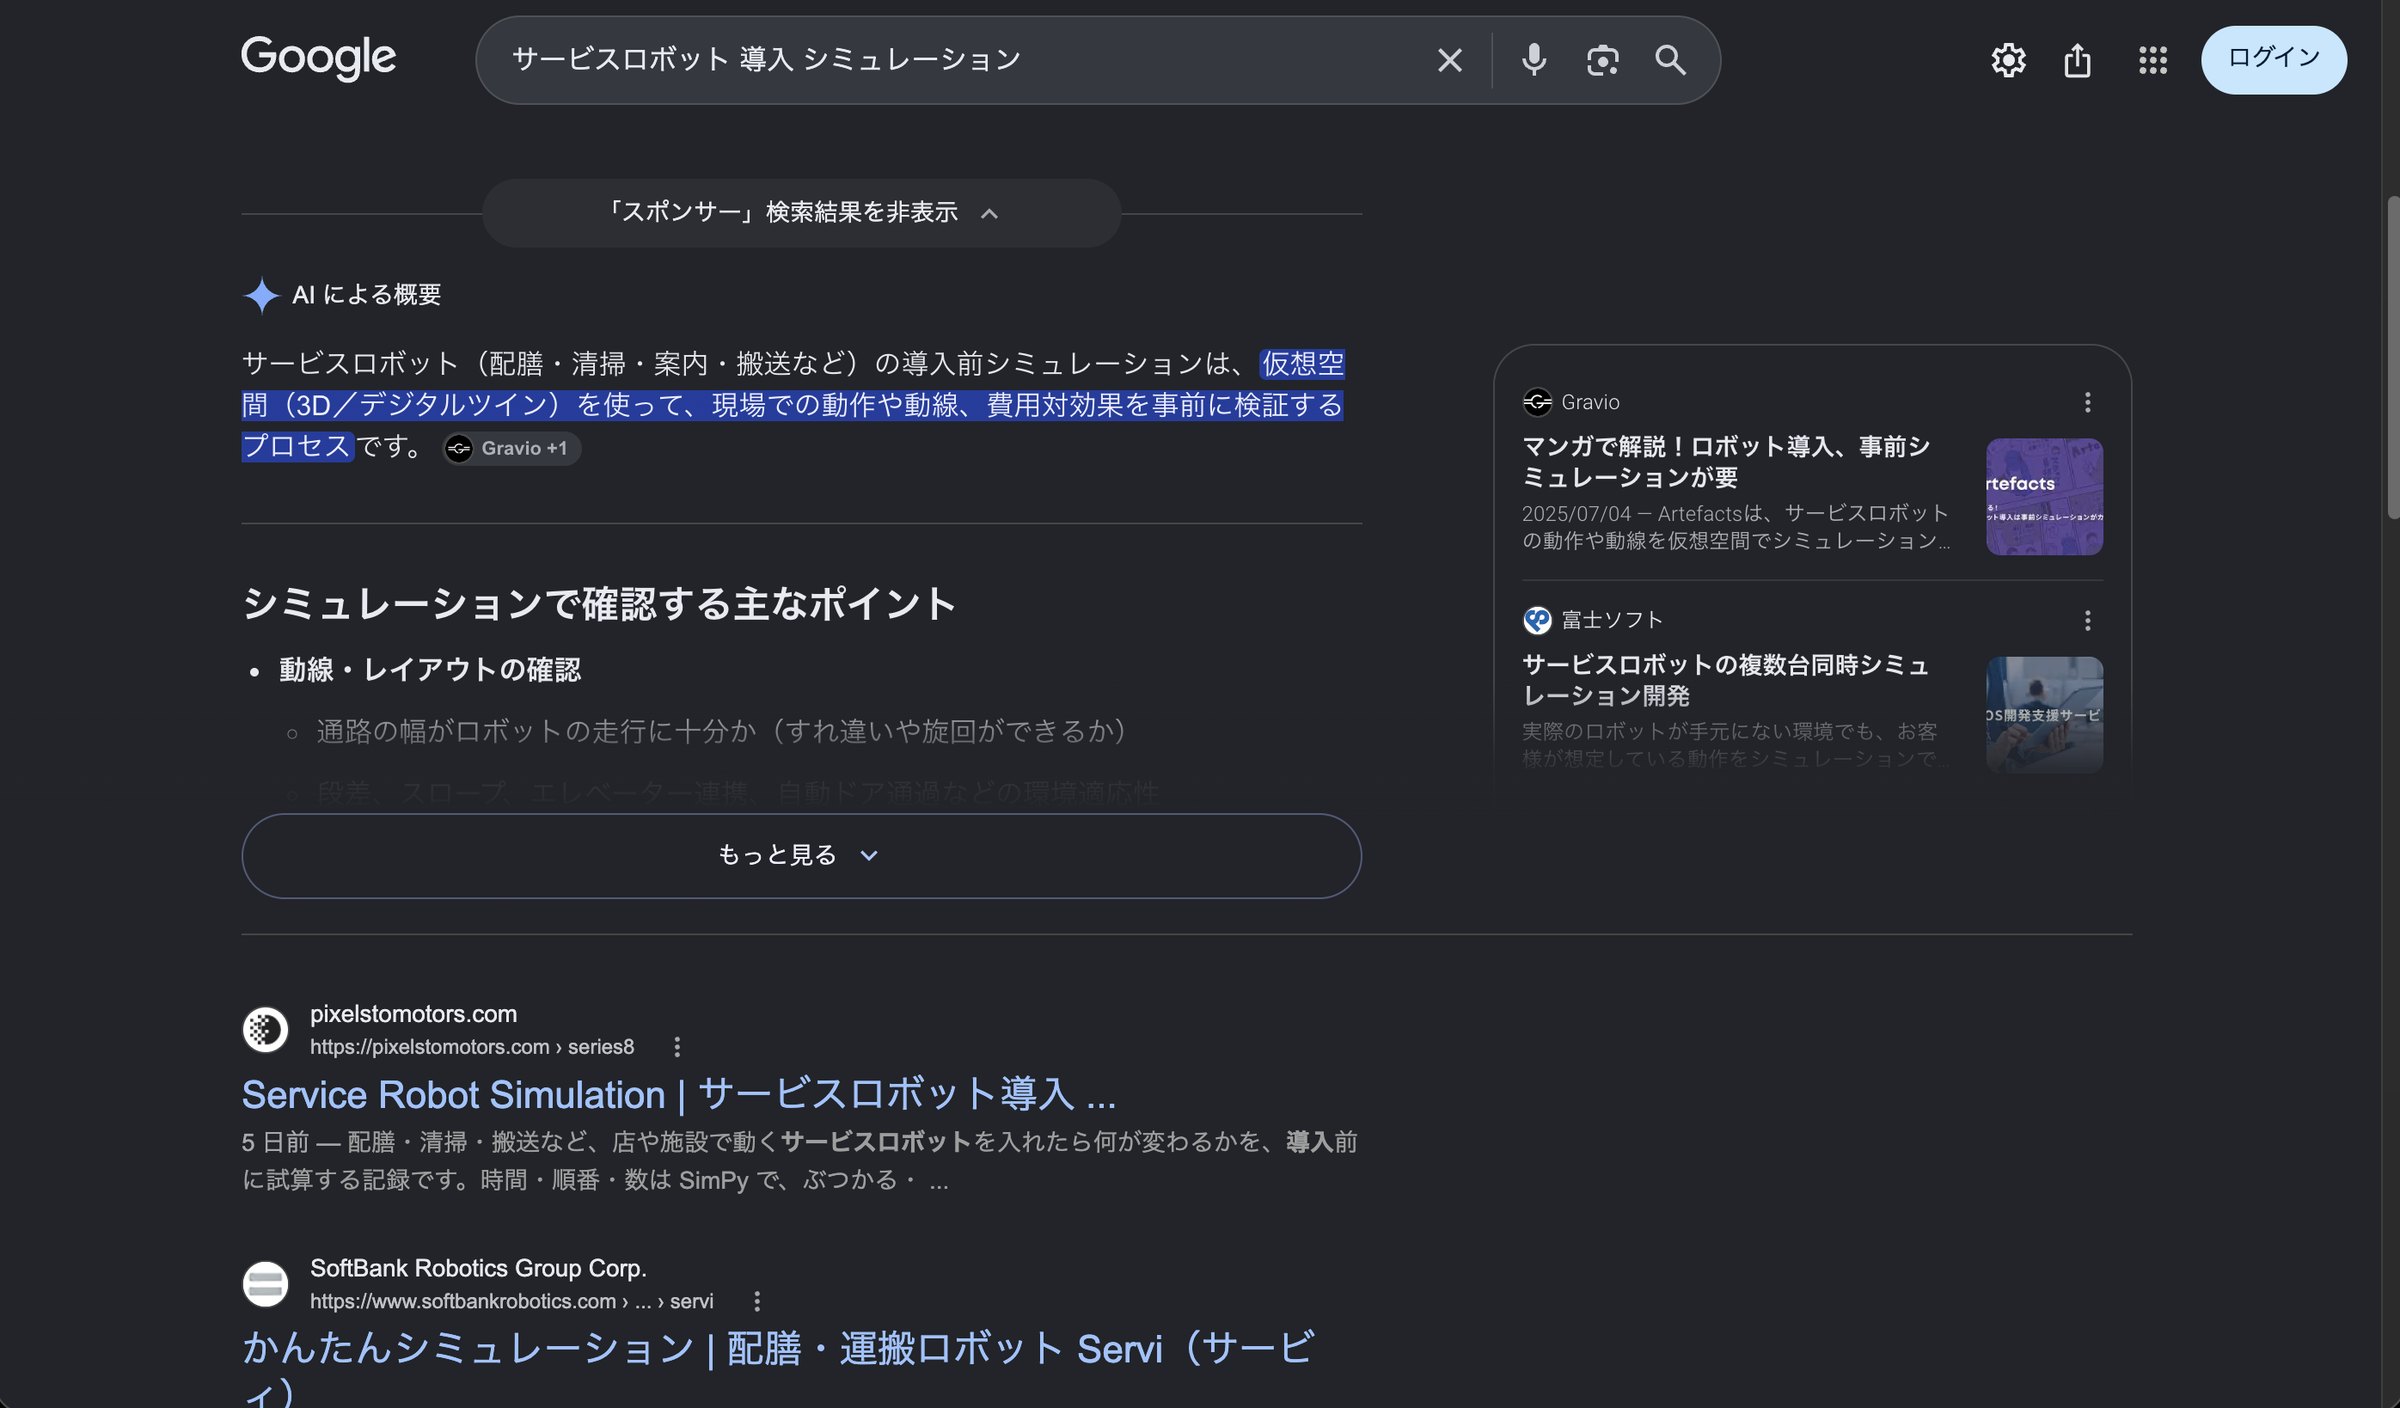Click the Gravio favicon in source card
The height and width of the screenshot is (1408, 2400).
pyautogui.click(x=1537, y=402)
